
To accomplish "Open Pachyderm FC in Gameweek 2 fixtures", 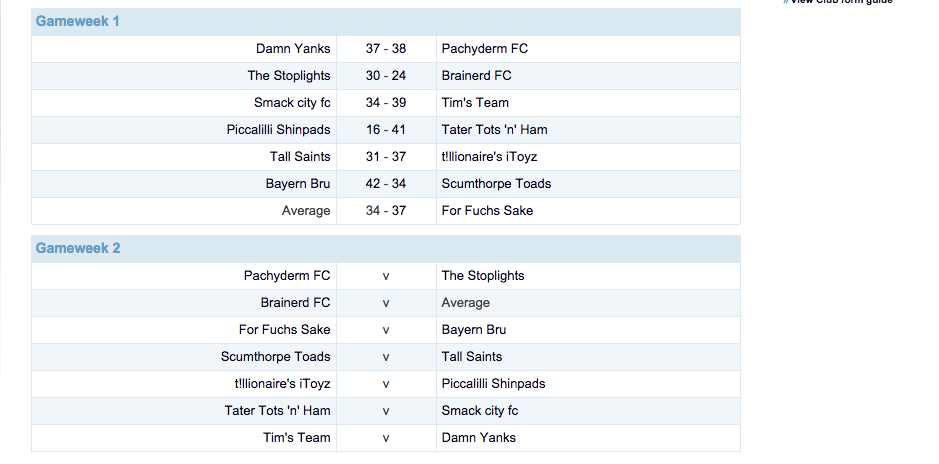I will (286, 276).
